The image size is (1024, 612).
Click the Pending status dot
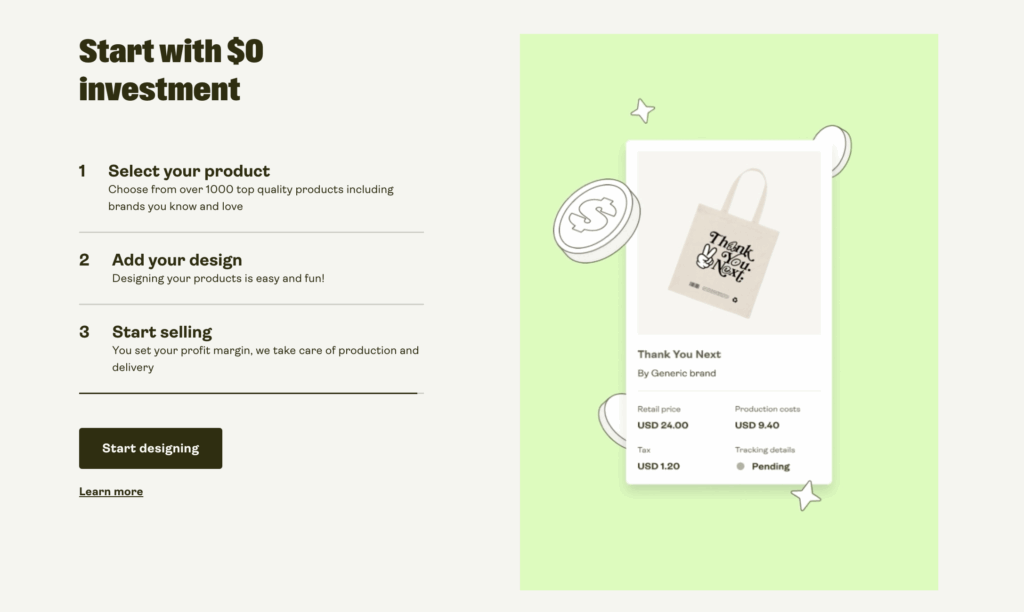point(740,466)
